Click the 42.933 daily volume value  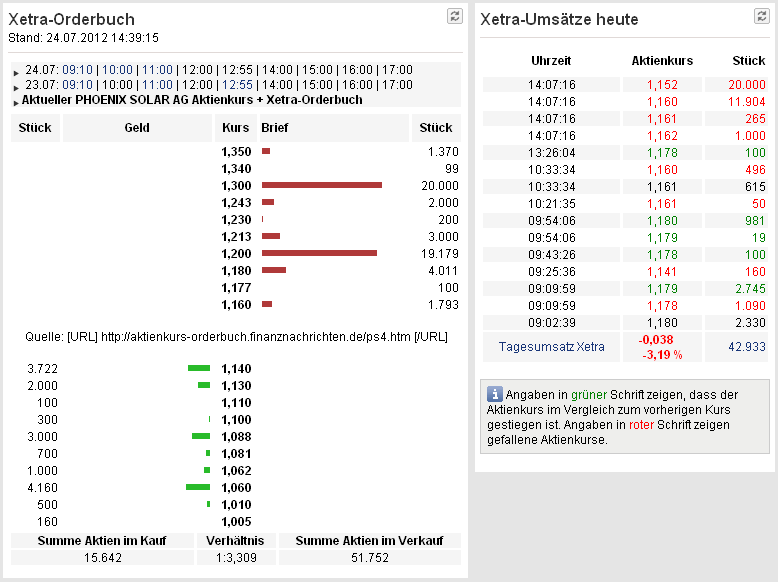pos(747,346)
